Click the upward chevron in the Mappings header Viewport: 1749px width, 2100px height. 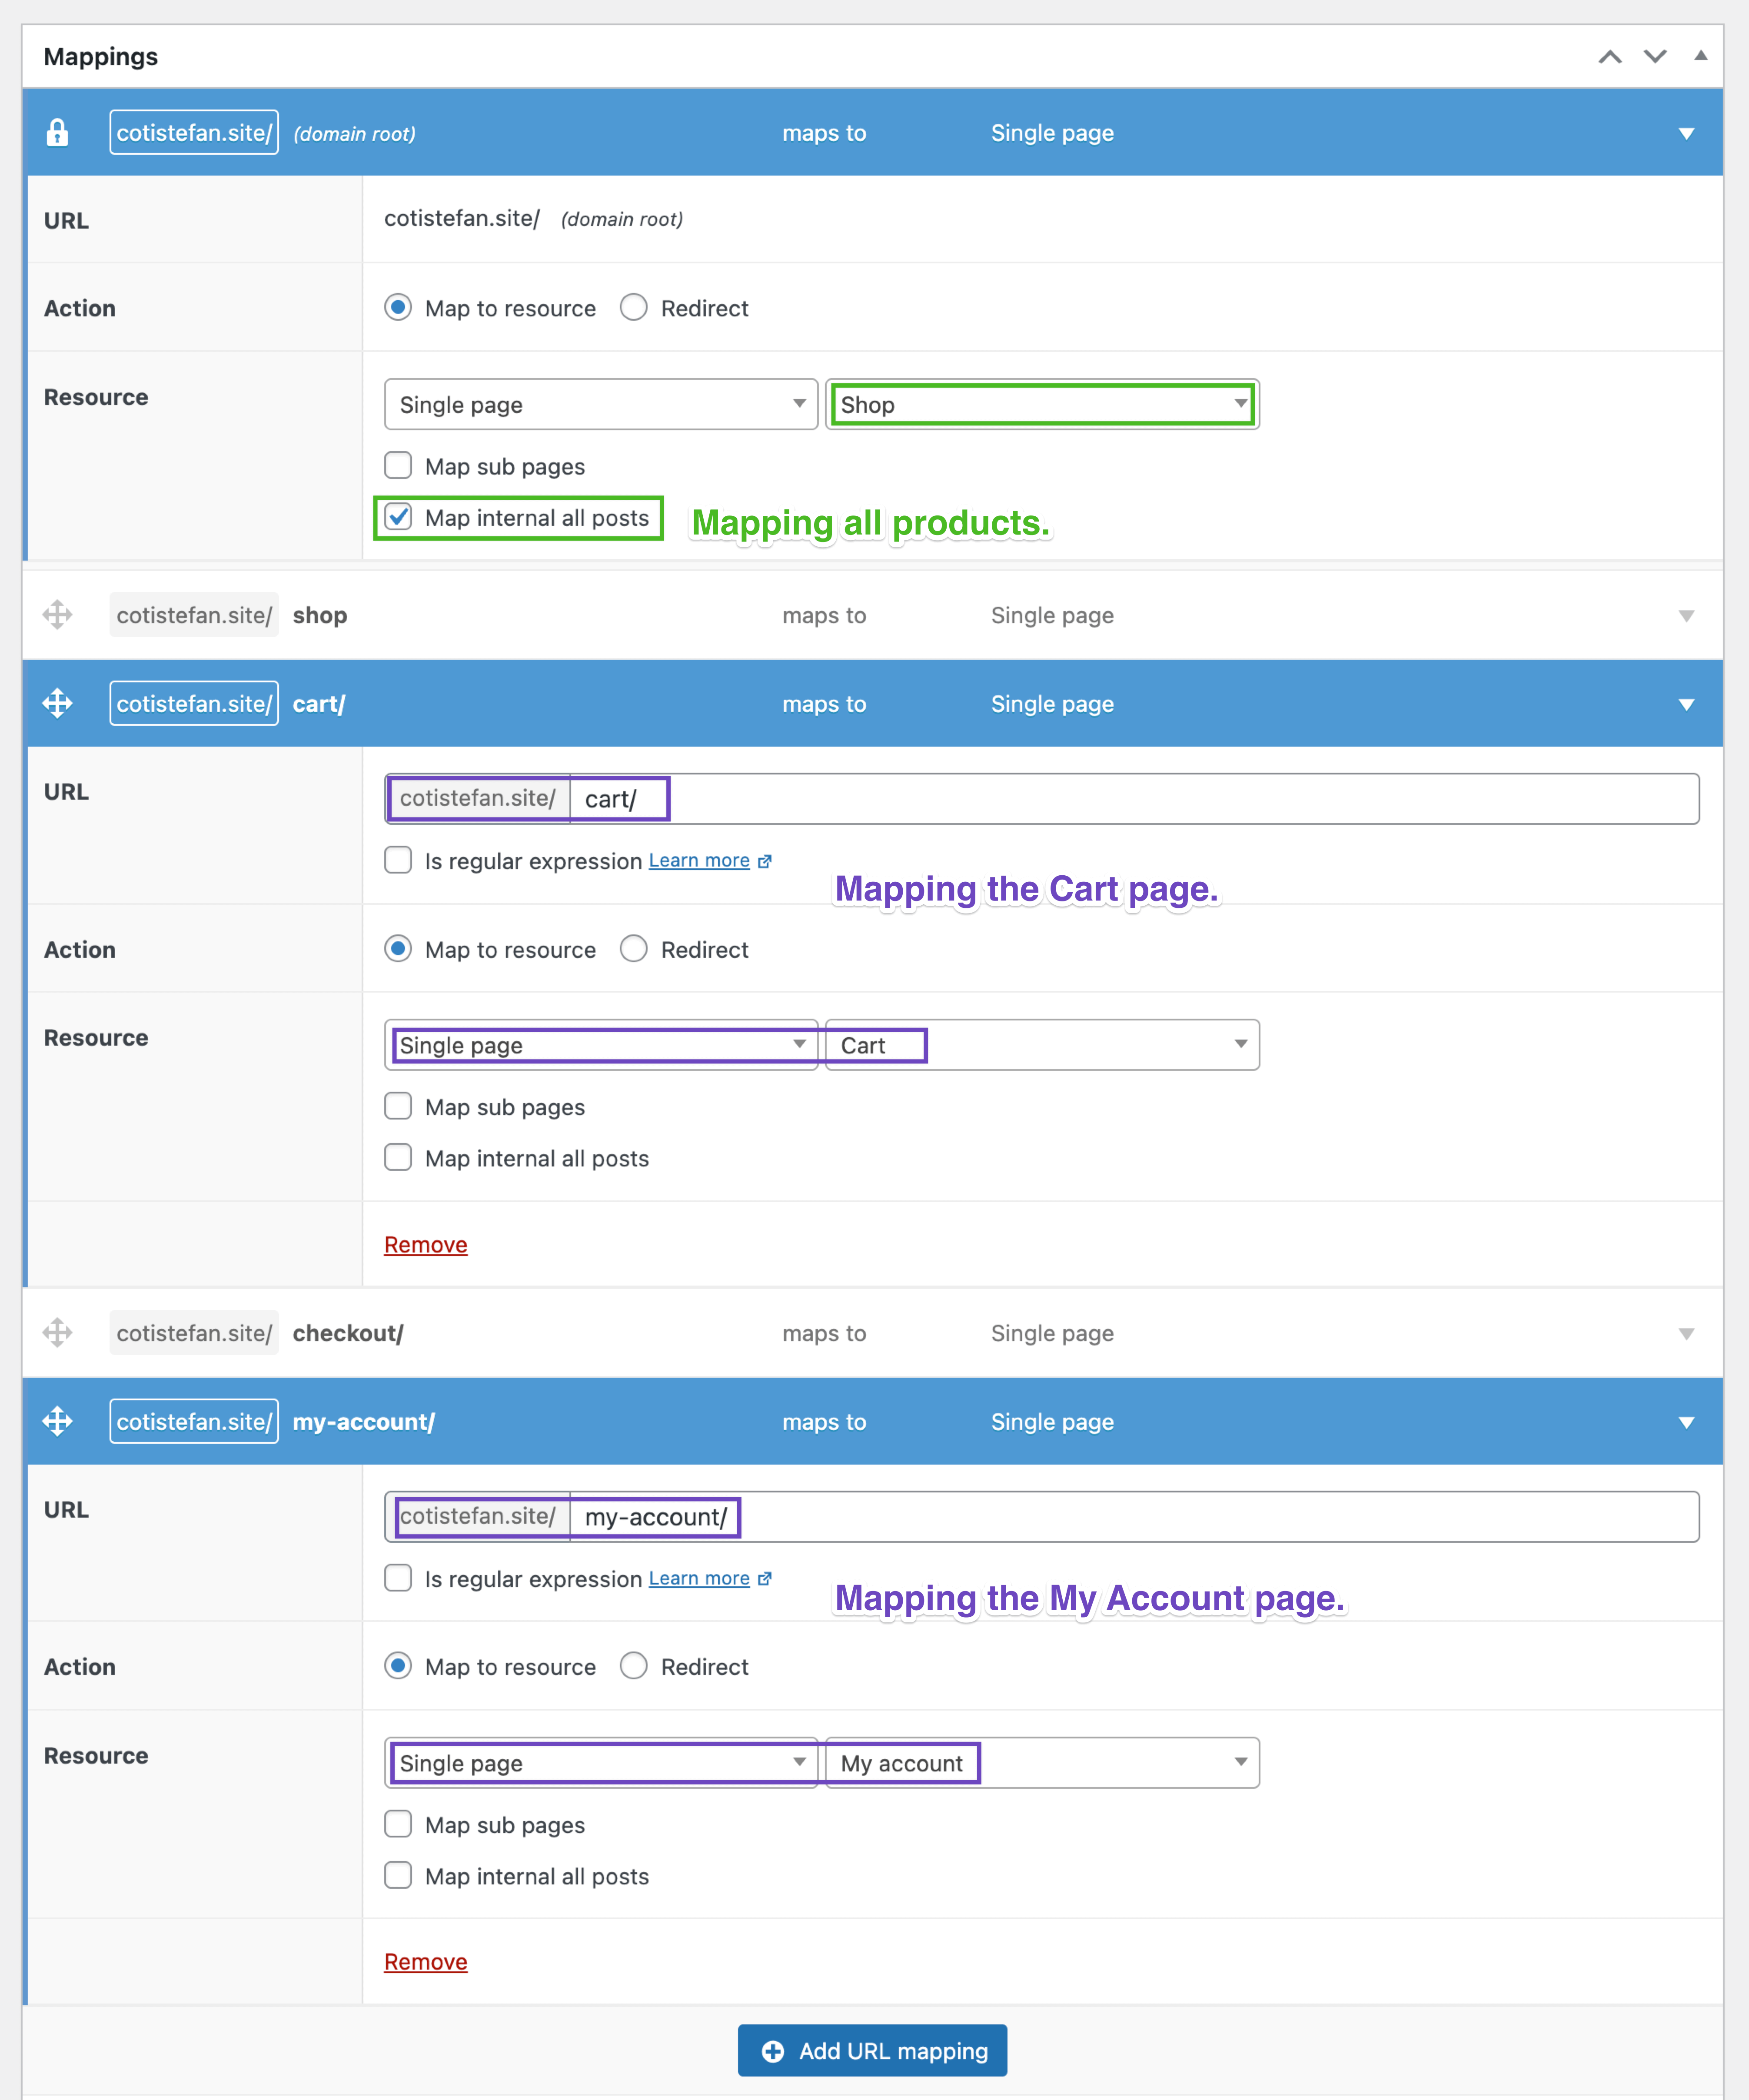1611,57
